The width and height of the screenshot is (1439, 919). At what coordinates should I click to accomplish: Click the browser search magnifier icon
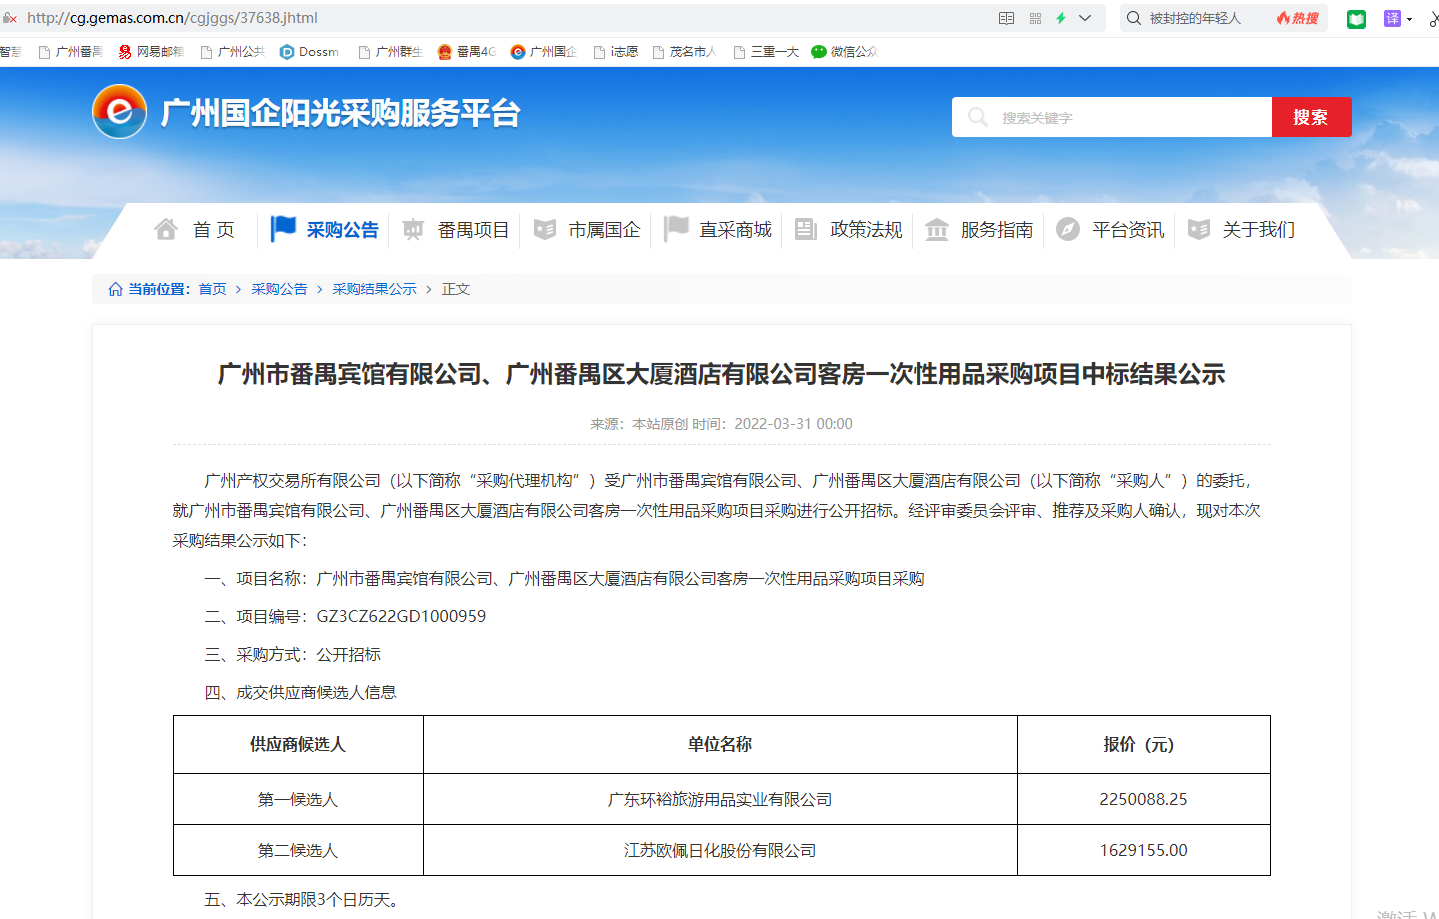(1134, 18)
